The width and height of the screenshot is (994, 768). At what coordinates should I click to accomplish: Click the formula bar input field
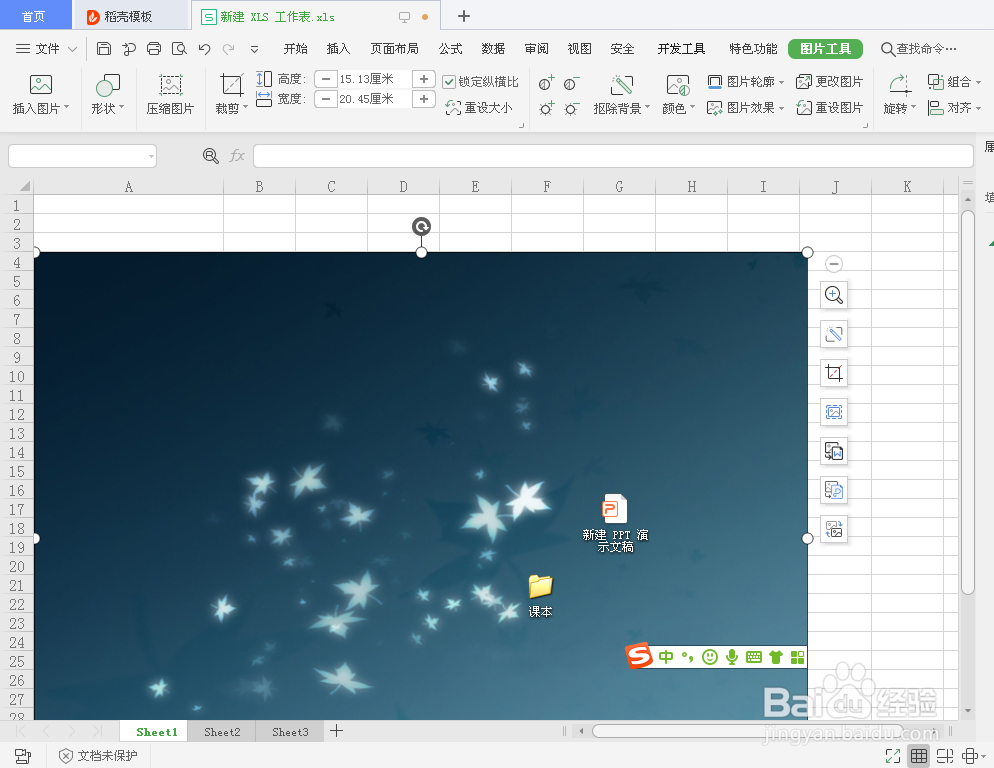(x=613, y=155)
